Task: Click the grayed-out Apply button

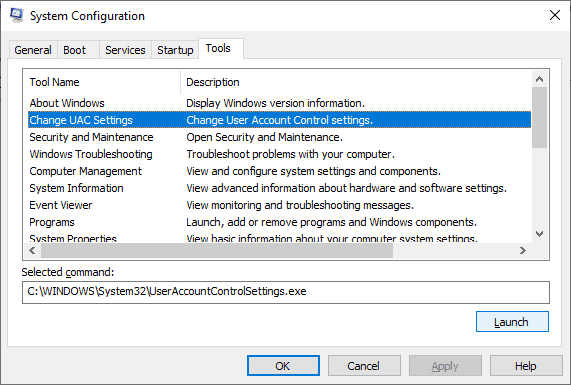Action: point(445,366)
